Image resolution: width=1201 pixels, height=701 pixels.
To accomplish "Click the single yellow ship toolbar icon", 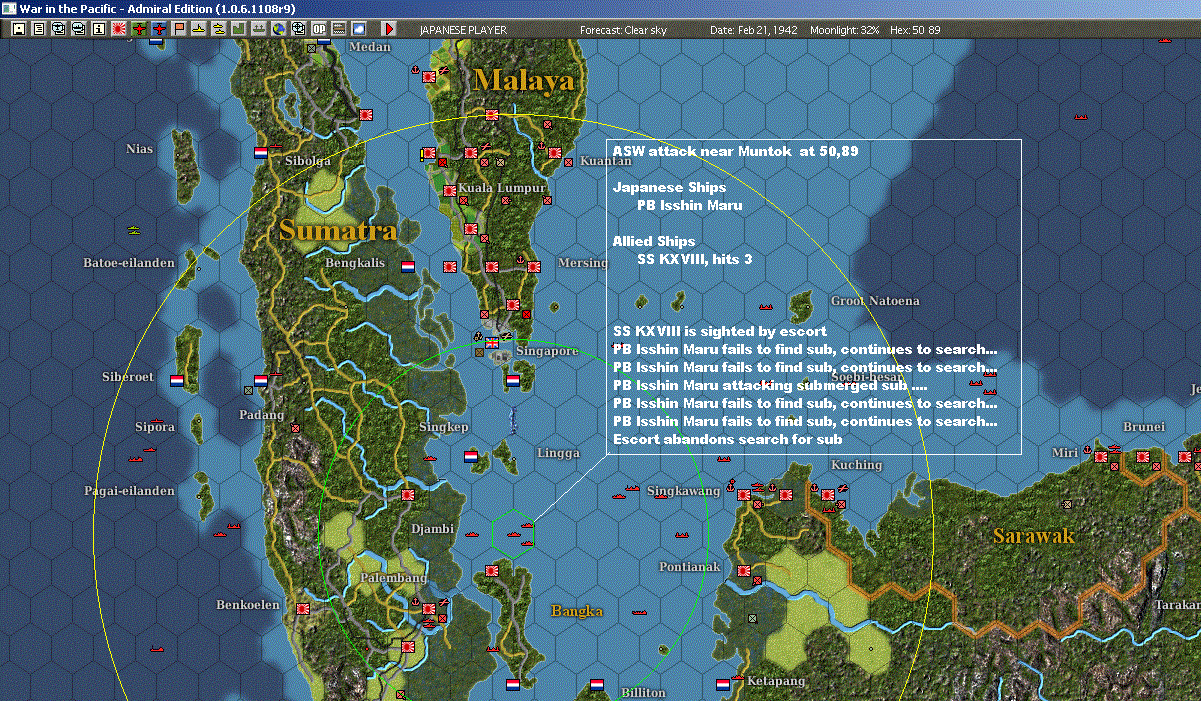I will point(199,29).
